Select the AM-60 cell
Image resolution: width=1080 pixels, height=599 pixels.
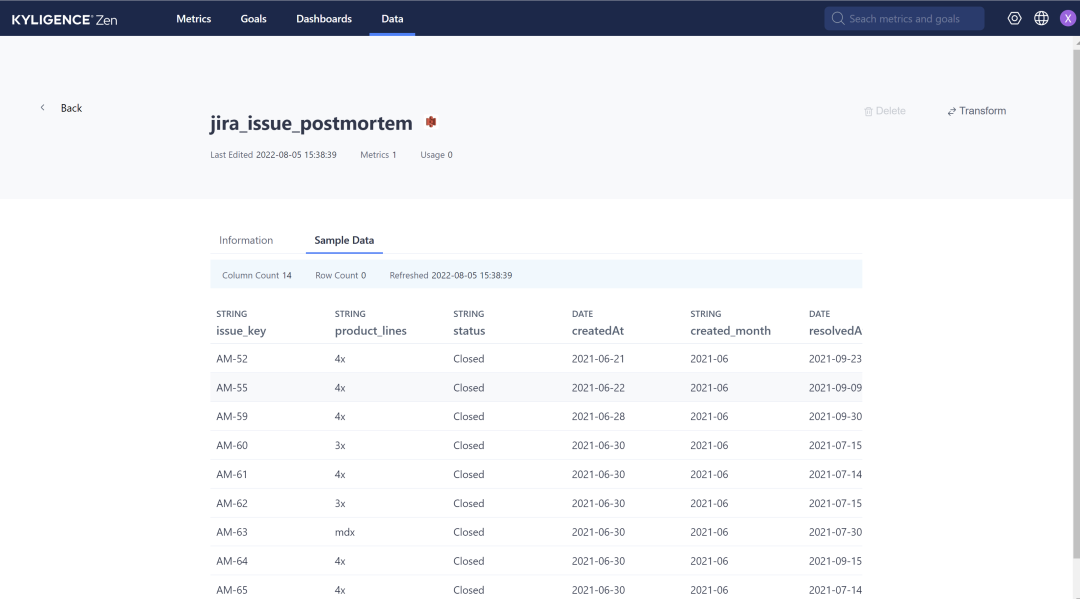tap(231, 445)
